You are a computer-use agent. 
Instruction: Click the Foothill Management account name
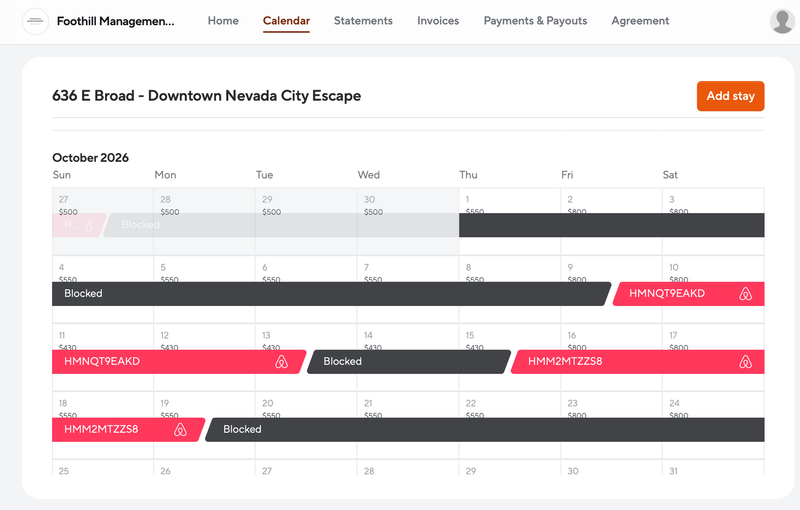[115, 21]
